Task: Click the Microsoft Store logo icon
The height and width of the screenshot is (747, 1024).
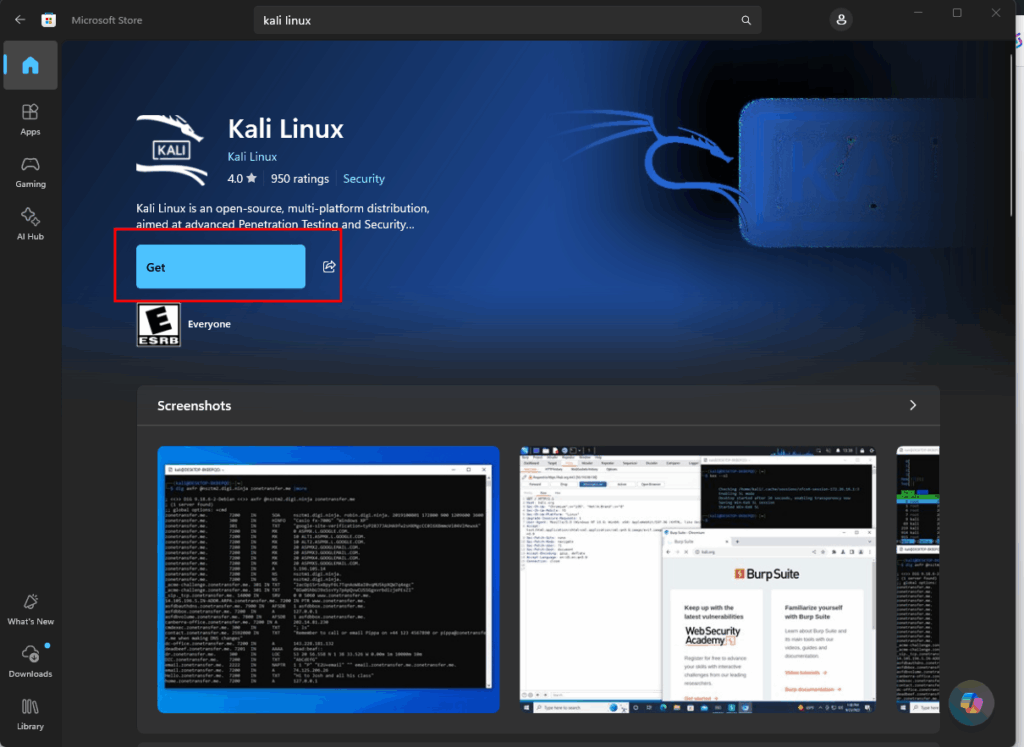Action: coord(48,20)
